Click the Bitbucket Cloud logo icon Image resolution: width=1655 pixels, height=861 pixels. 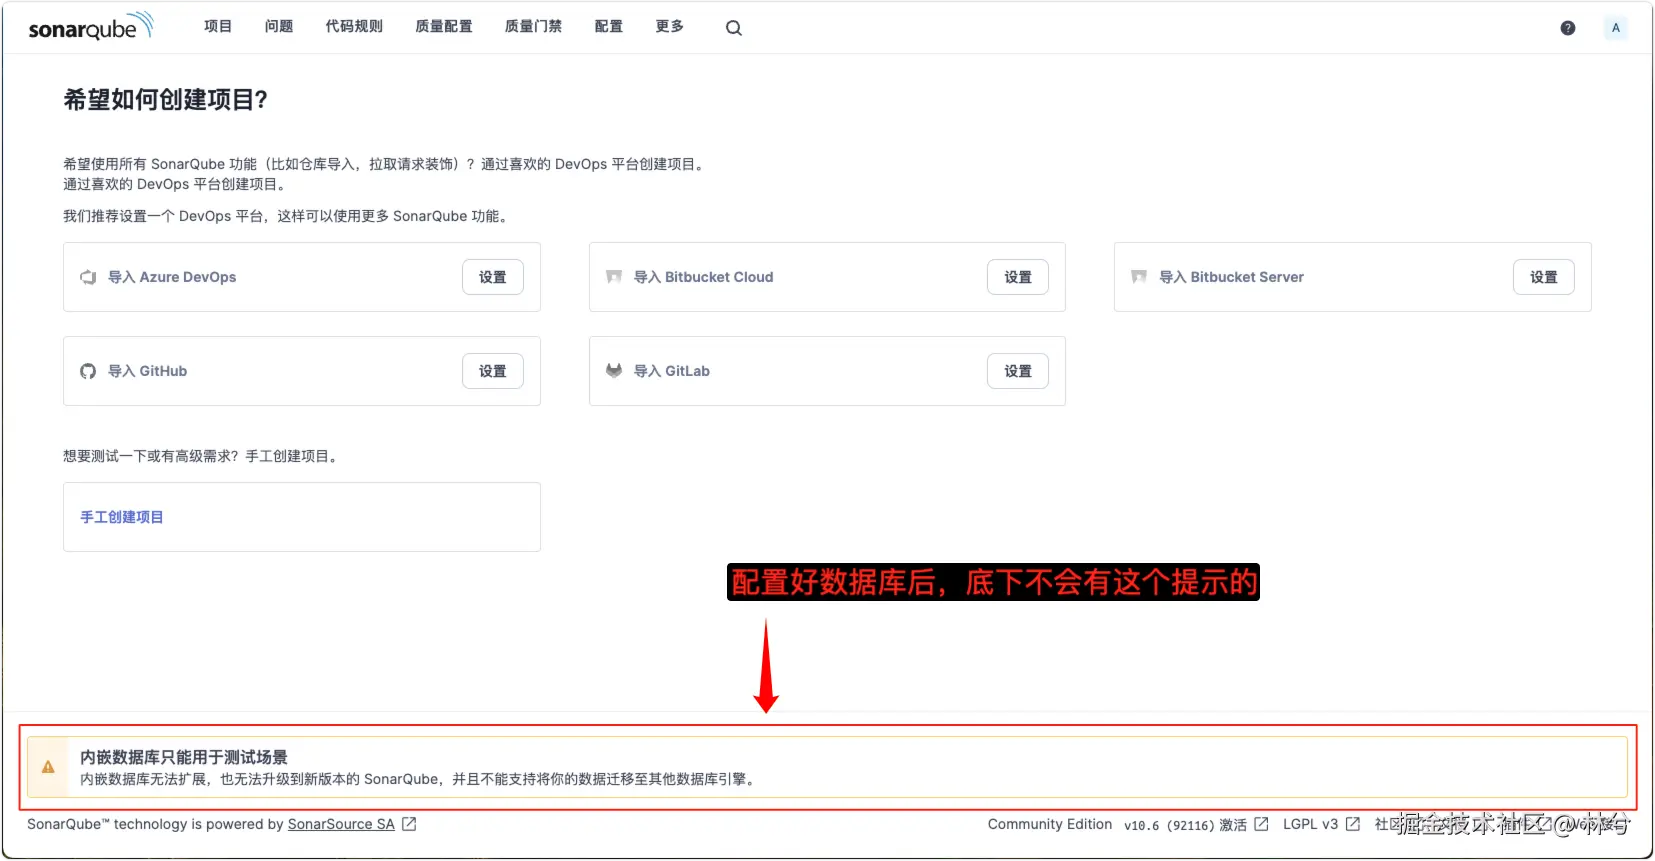pos(614,277)
